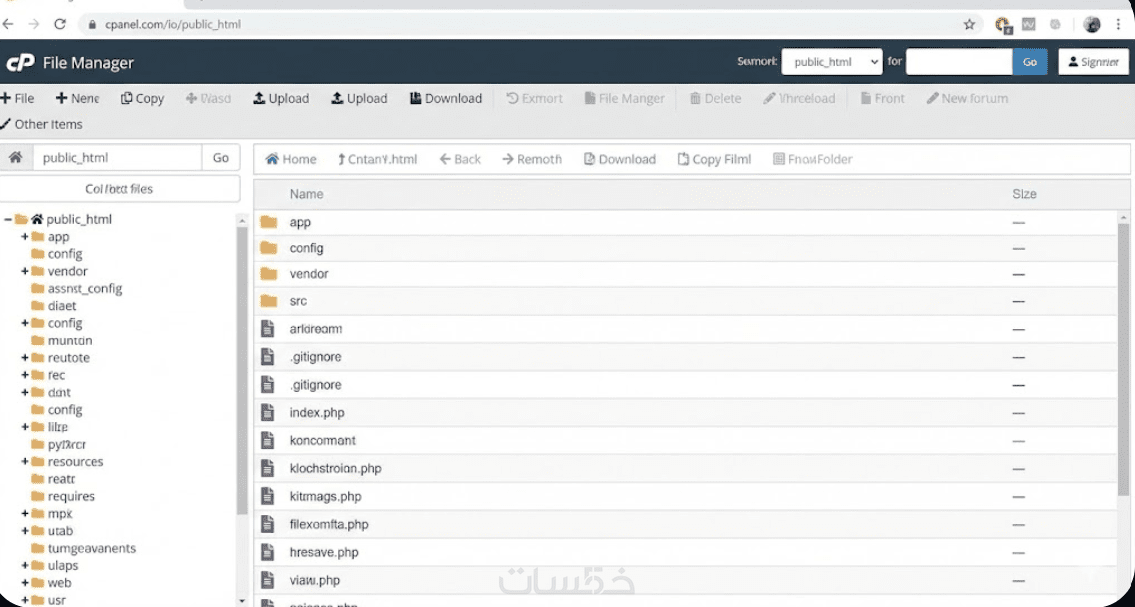The width and height of the screenshot is (1135, 607).
Task: Select the vendor folder icon in file list
Action: pos(269,274)
